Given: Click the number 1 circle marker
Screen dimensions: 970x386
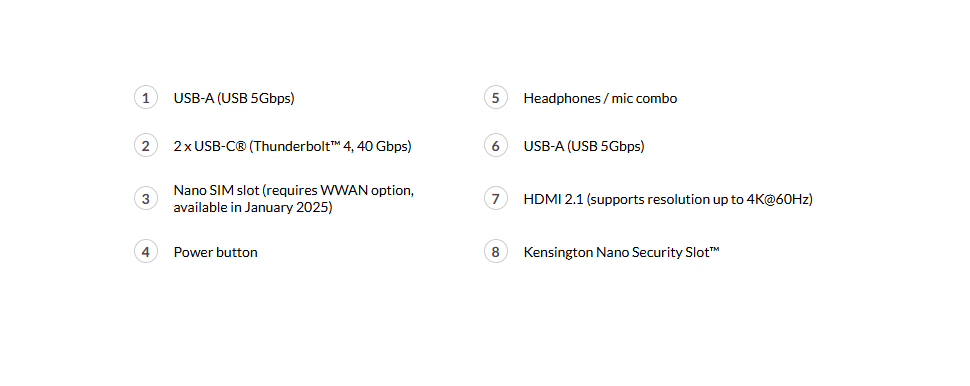Looking at the screenshot, I should (x=145, y=98).
